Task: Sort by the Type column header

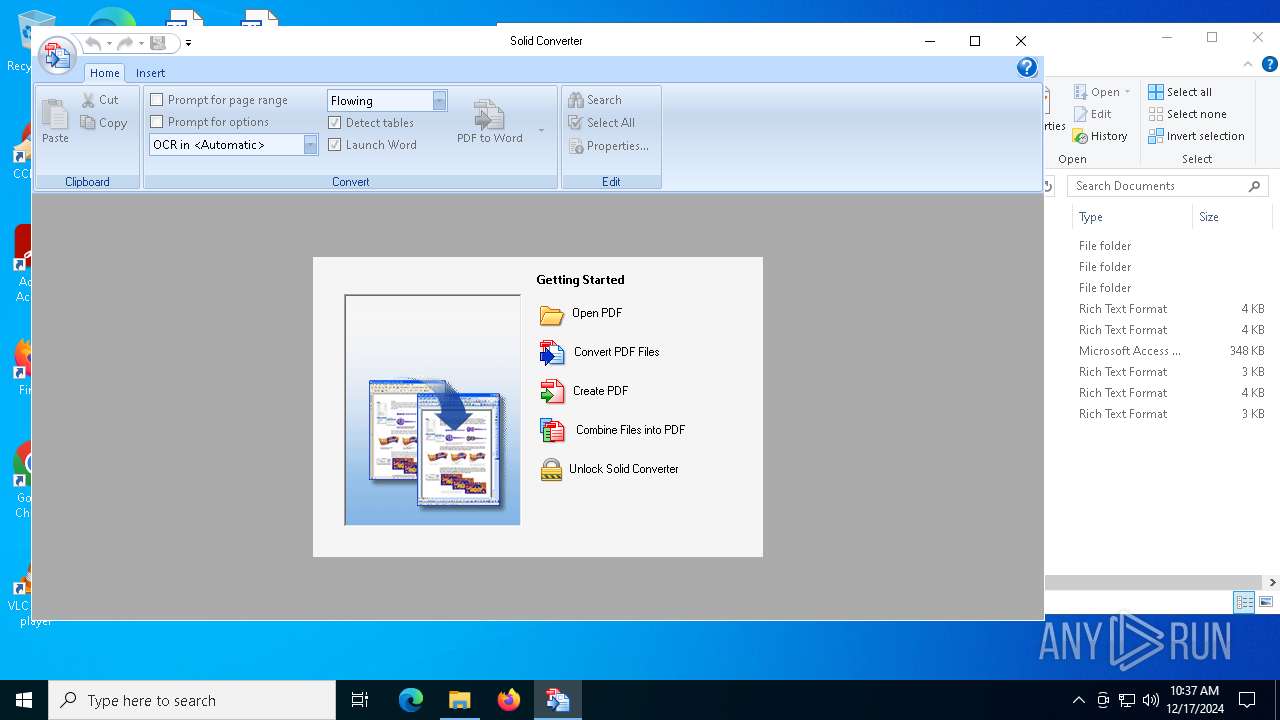Action: 1132,217
